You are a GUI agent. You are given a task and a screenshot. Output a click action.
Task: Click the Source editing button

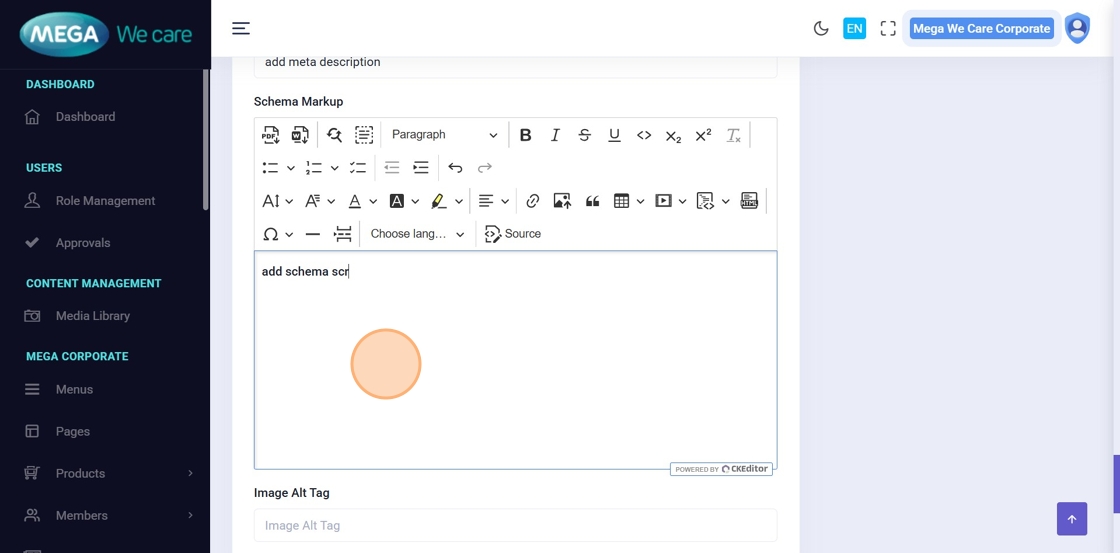pos(513,234)
